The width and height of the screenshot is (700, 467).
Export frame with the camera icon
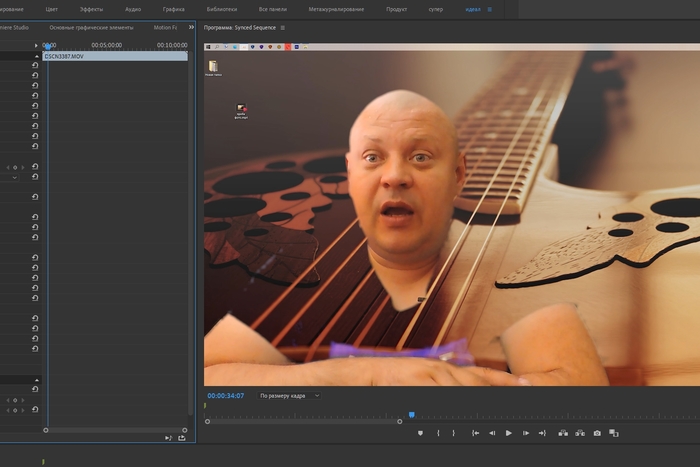tap(597, 433)
